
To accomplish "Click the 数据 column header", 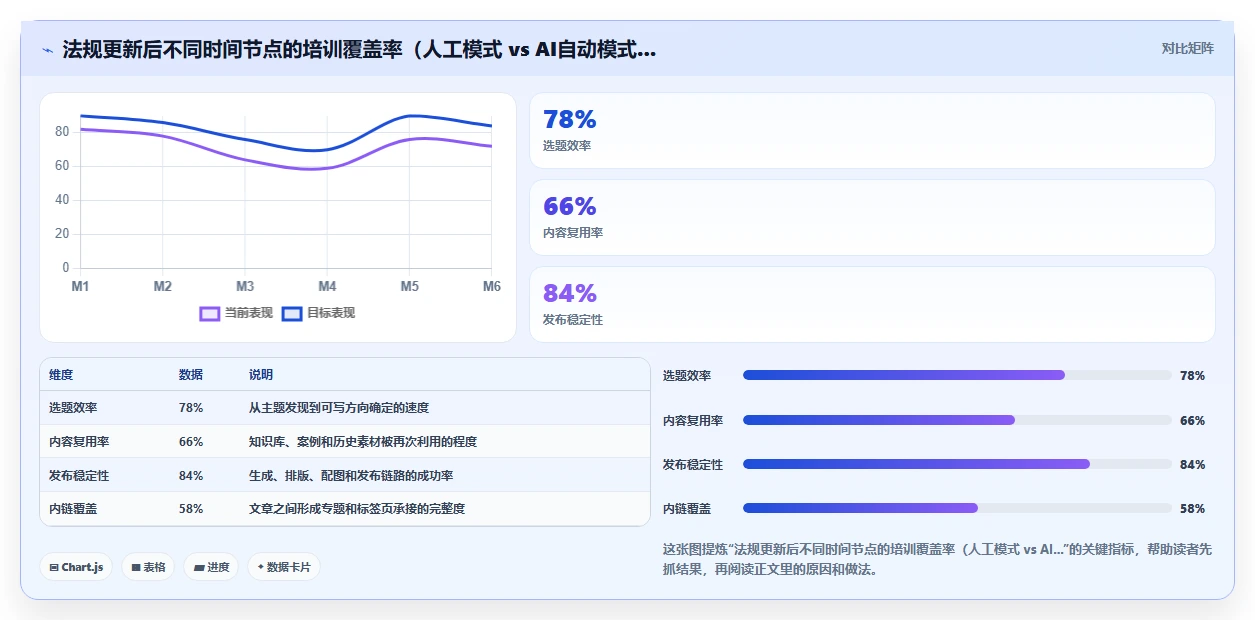I will 191,374.
